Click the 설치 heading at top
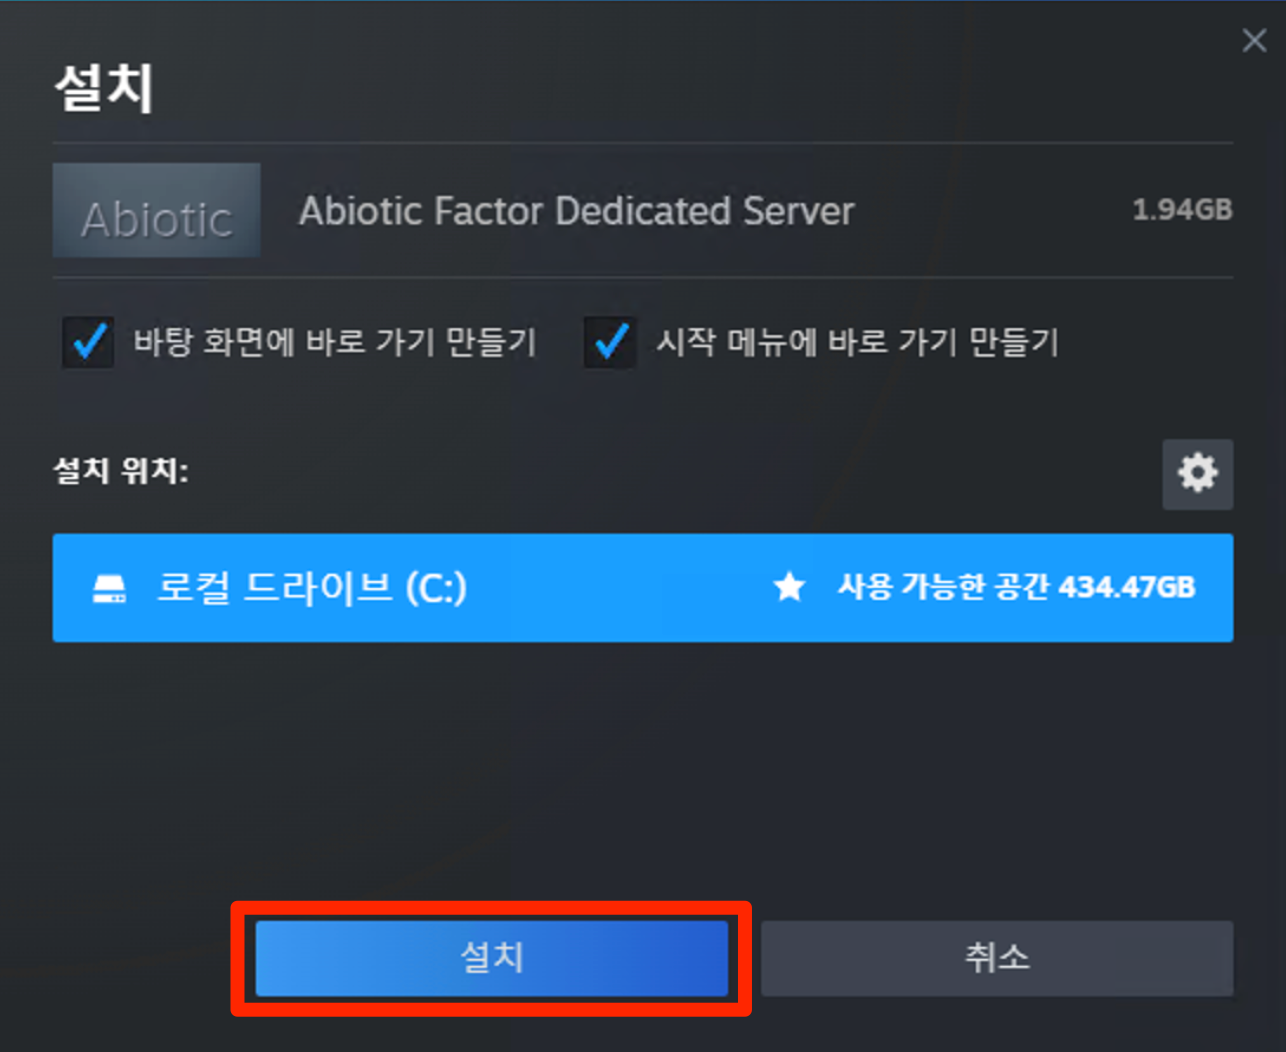1286x1052 pixels. [x=104, y=88]
